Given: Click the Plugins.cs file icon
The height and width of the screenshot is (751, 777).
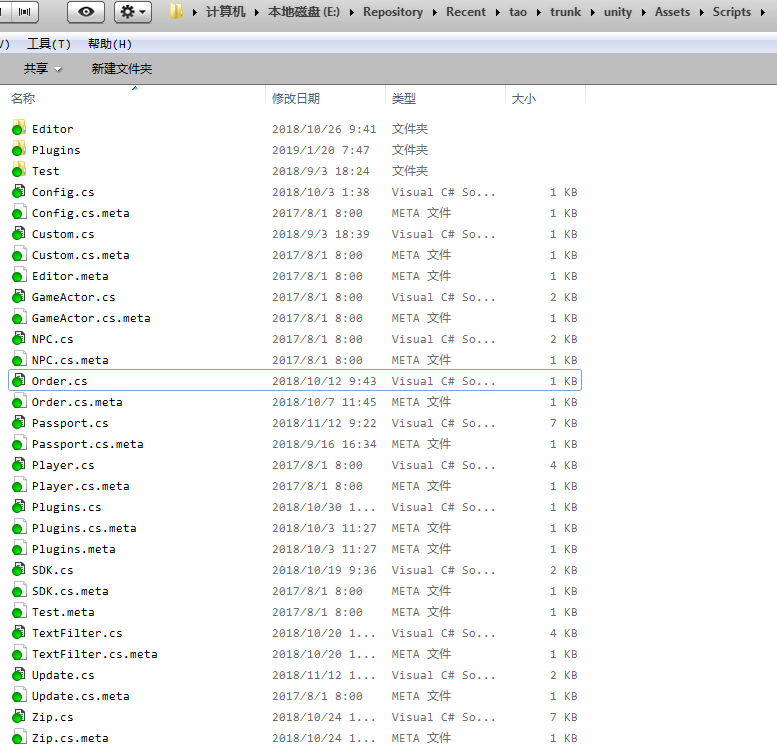Looking at the screenshot, I should click(18, 506).
